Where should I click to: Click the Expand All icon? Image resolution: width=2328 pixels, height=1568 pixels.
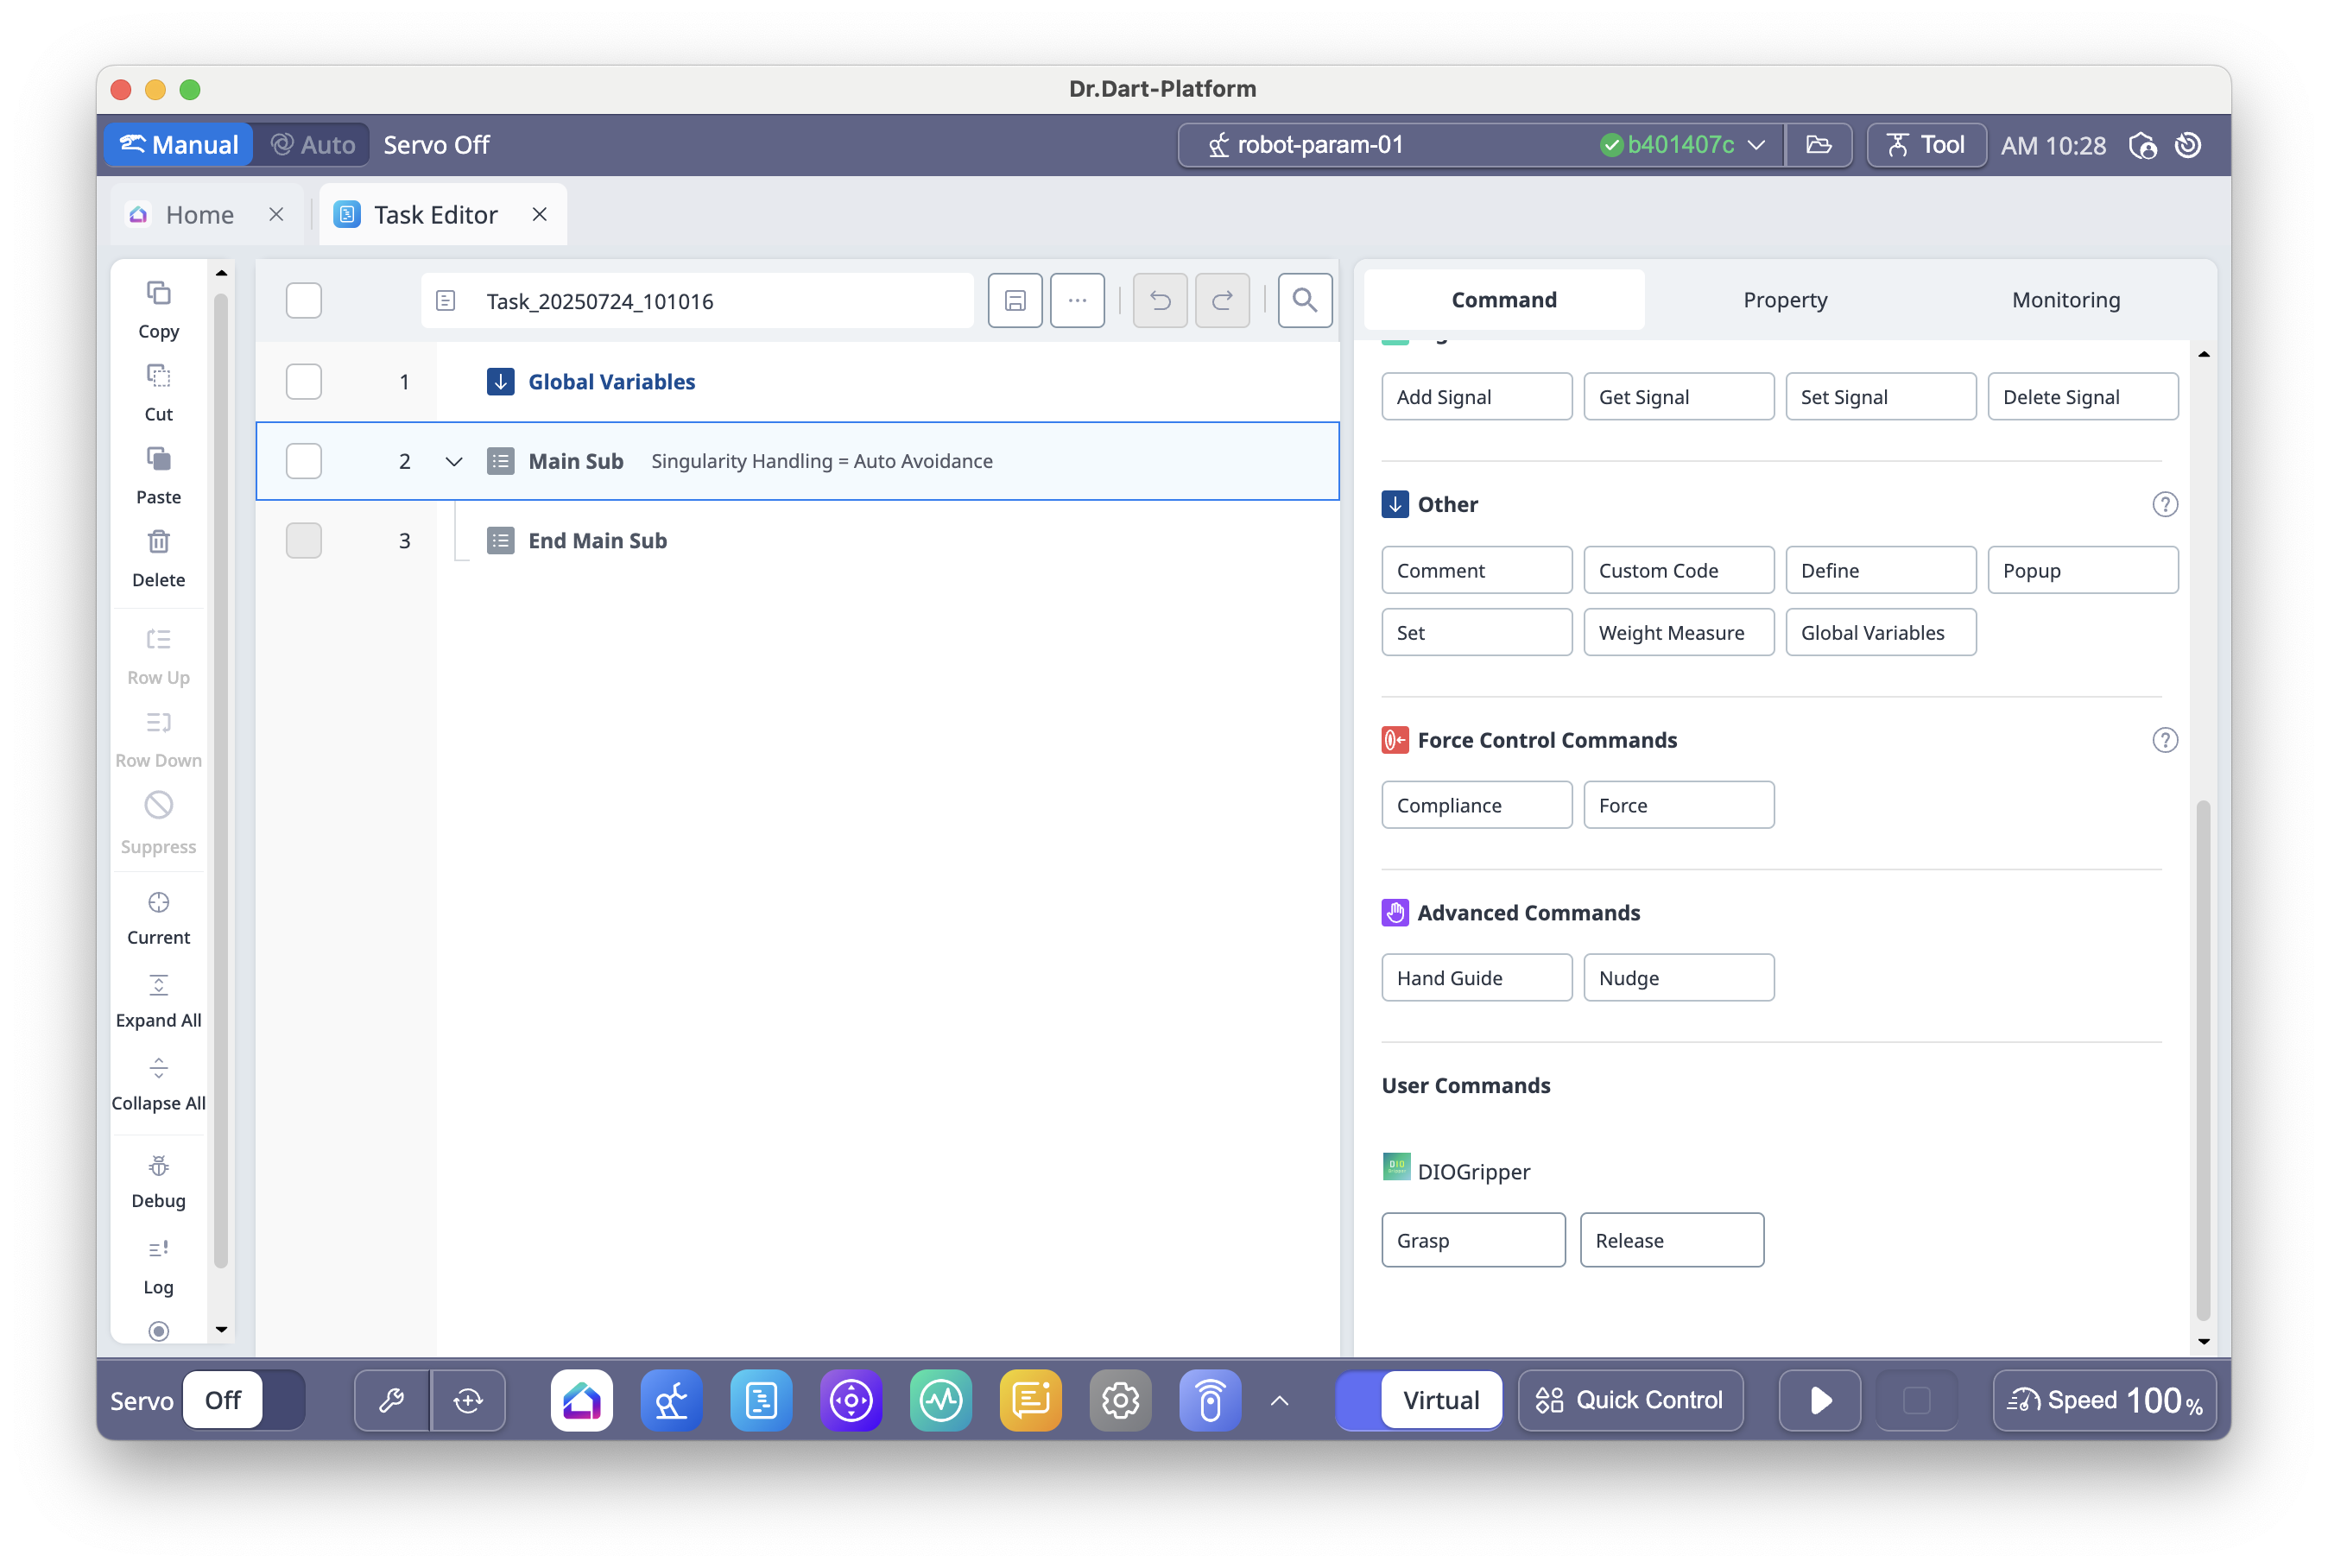[x=158, y=986]
